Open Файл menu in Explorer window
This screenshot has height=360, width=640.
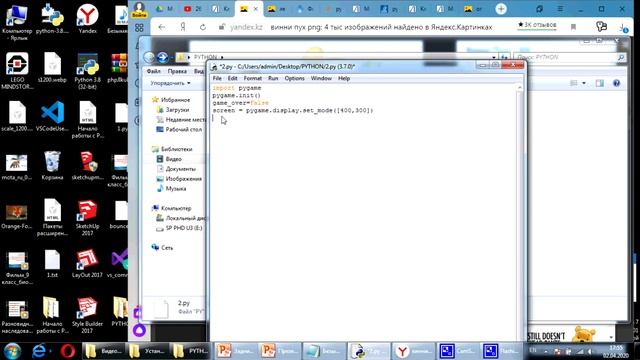(x=154, y=71)
